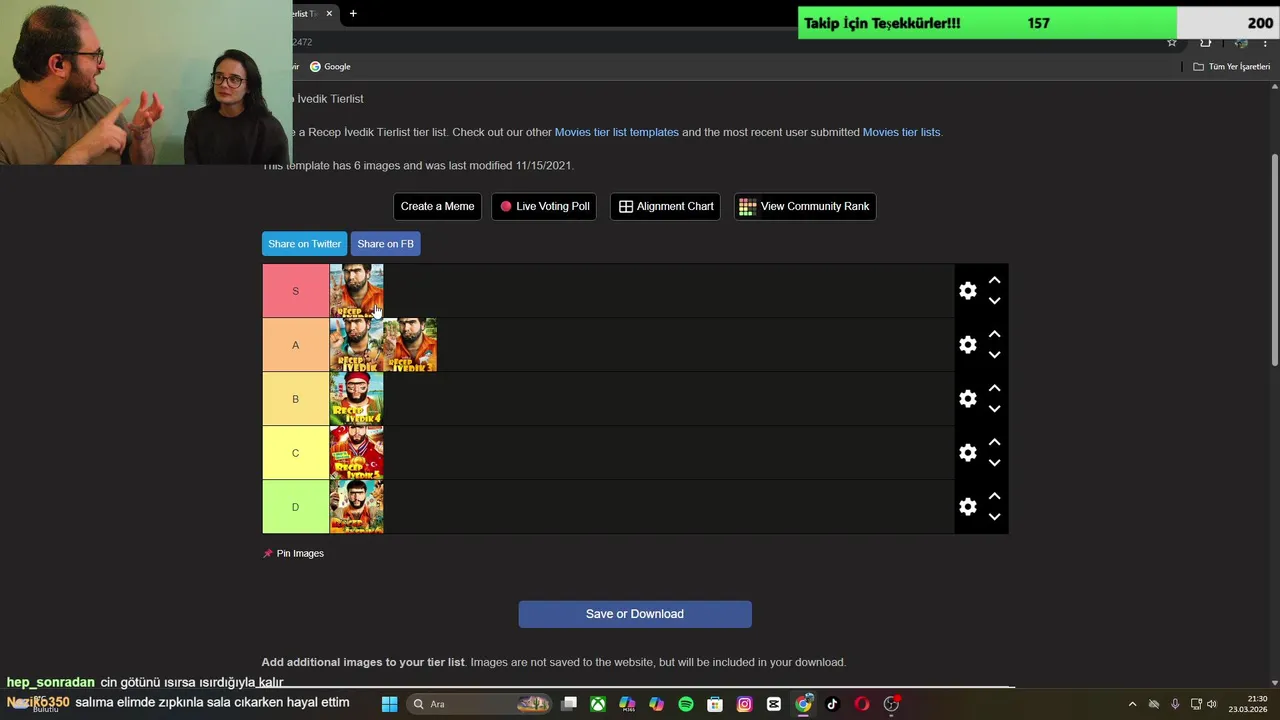Select the pink S tier label
Image resolution: width=1280 pixels, height=720 pixels.
pyautogui.click(x=295, y=291)
